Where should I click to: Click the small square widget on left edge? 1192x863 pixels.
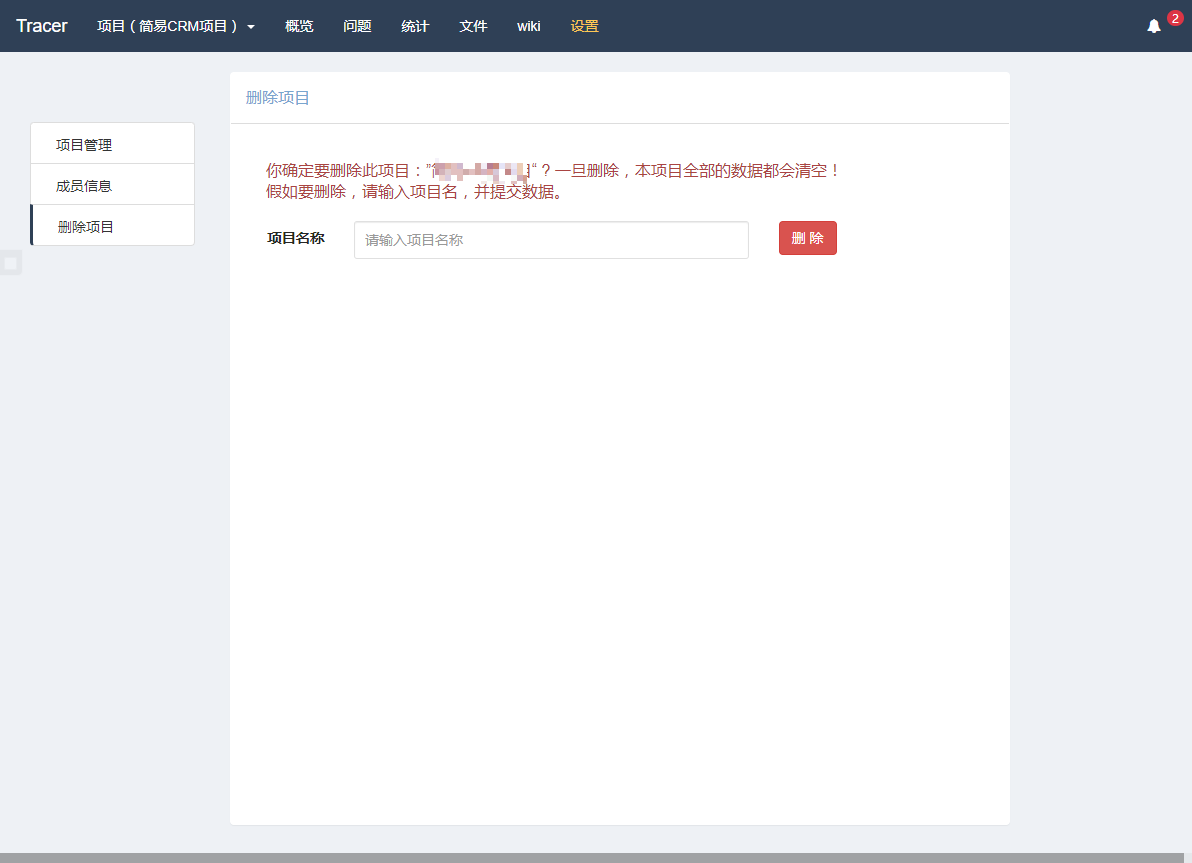[10, 263]
